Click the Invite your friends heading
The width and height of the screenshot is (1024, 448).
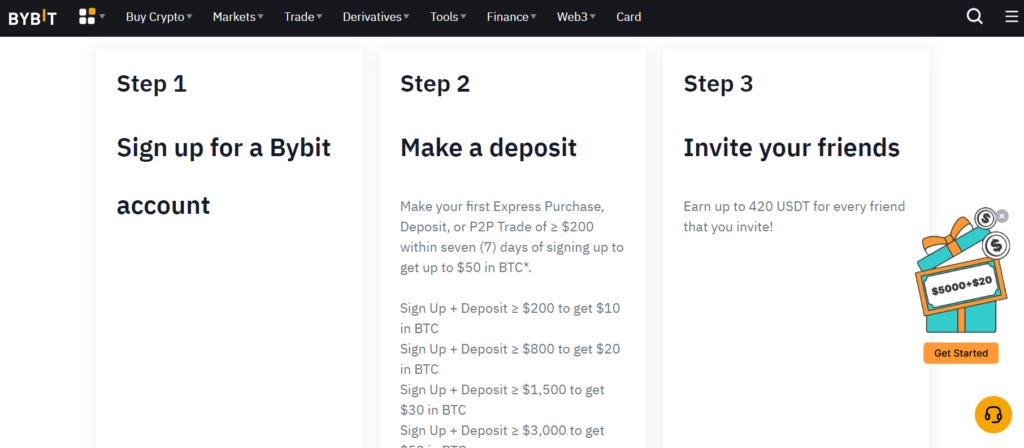pos(791,148)
